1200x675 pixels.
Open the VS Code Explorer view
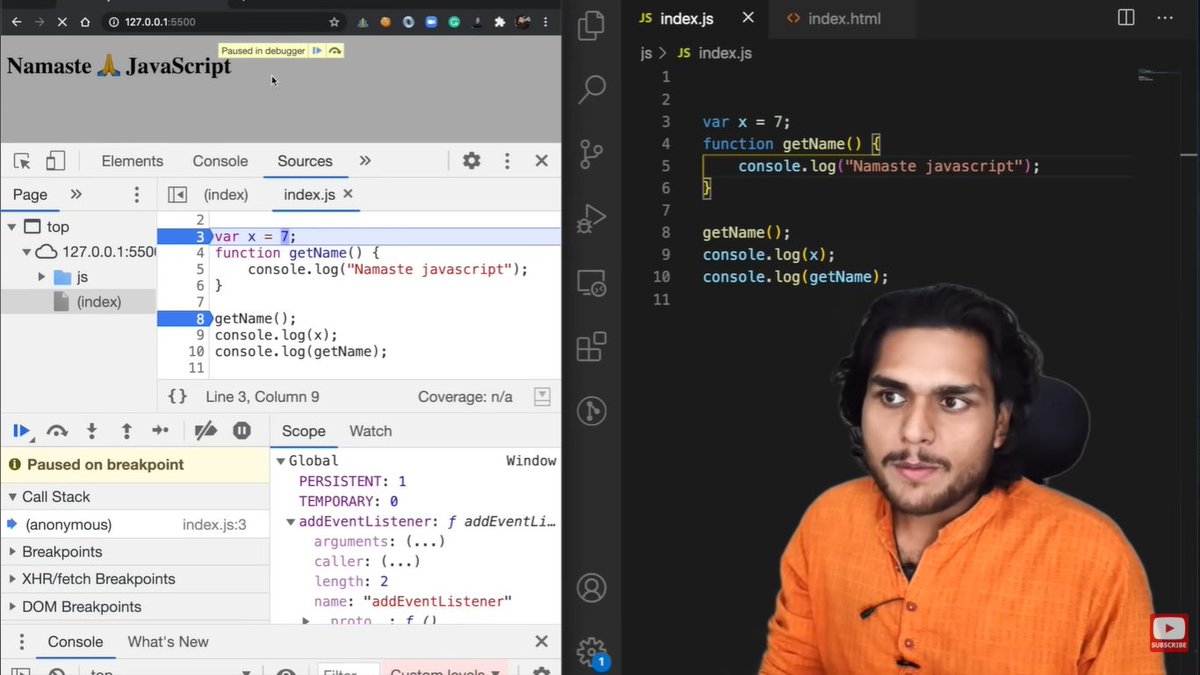[x=592, y=25]
